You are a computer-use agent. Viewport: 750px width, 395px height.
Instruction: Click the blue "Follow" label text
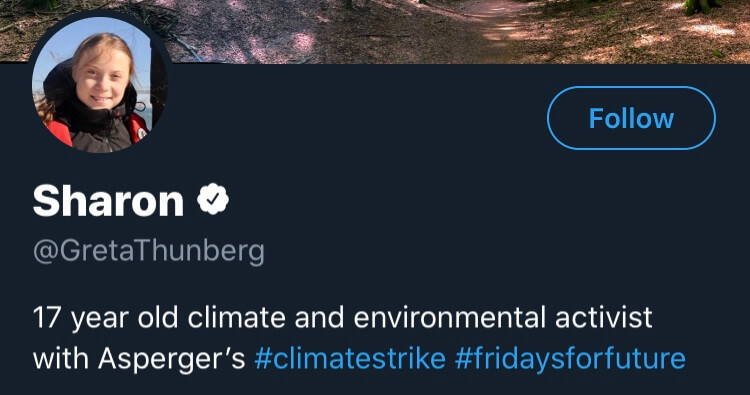pyautogui.click(x=631, y=118)
